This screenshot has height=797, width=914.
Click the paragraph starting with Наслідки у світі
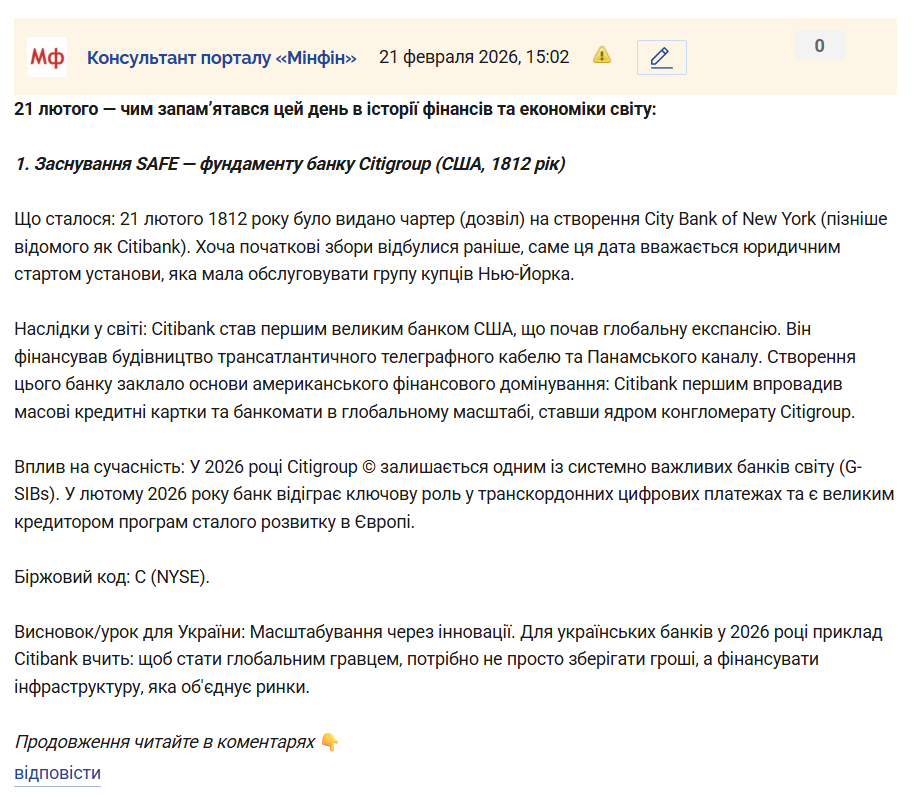coord(435,371)
